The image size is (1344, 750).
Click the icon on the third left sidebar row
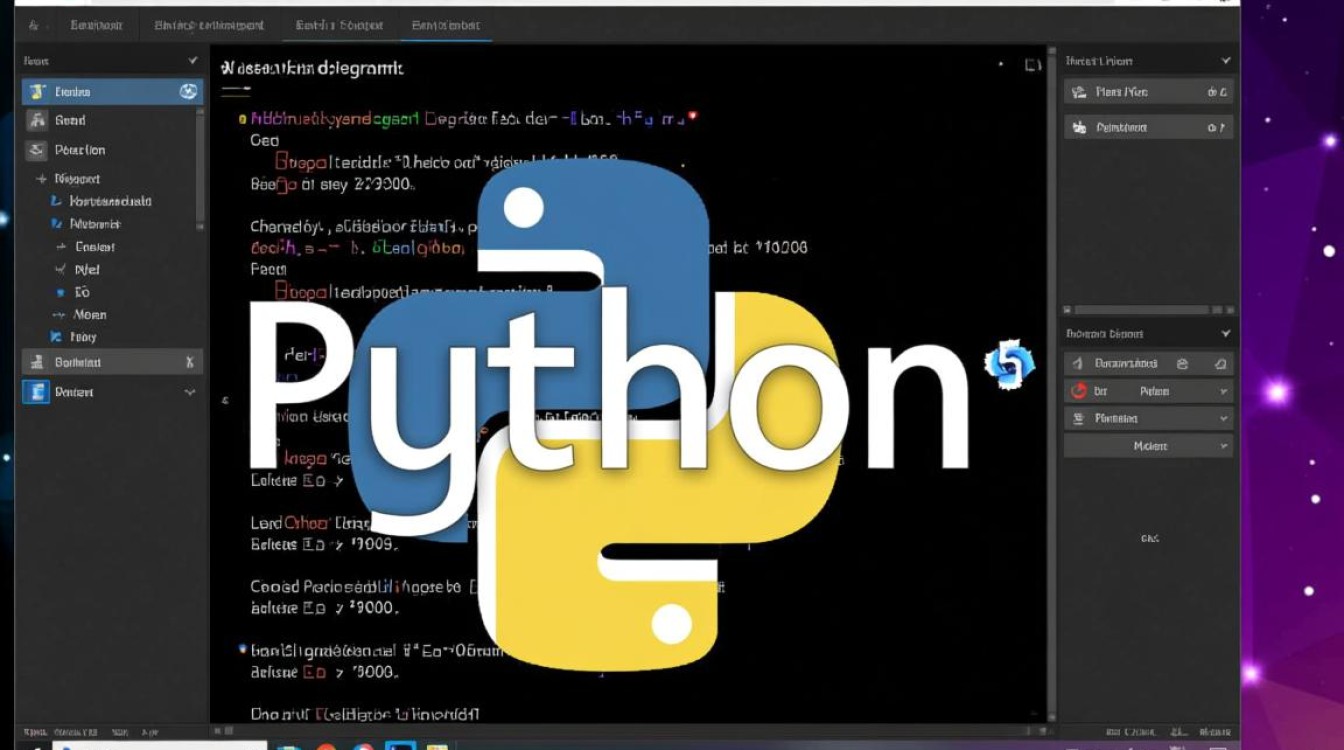37,150
